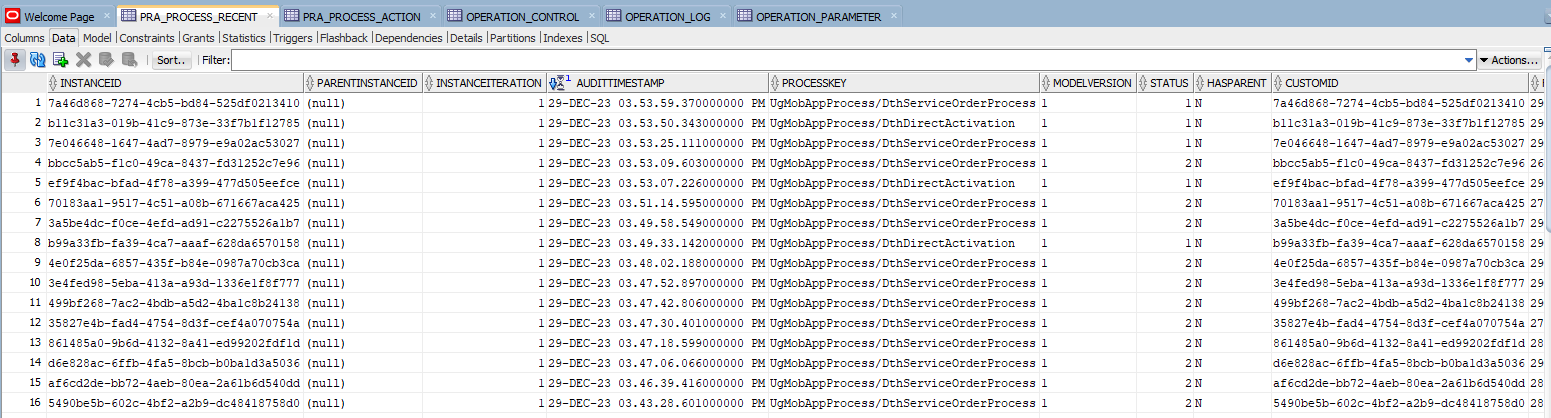1551x418 pixels.
Task: Select timestamp cell 29-DEC-23 03.46.39.416000000 PM
Action: coord(657,383)
